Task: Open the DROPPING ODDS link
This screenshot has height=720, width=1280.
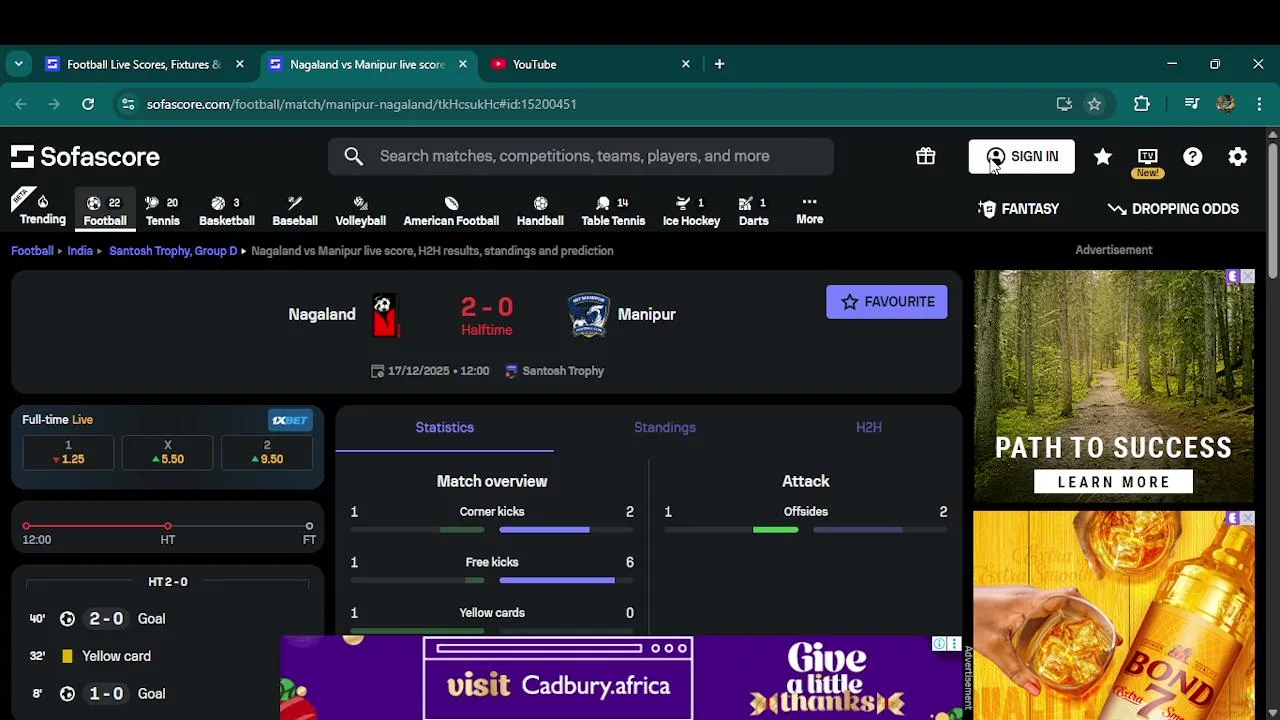Action: (x=1173, y=209)
